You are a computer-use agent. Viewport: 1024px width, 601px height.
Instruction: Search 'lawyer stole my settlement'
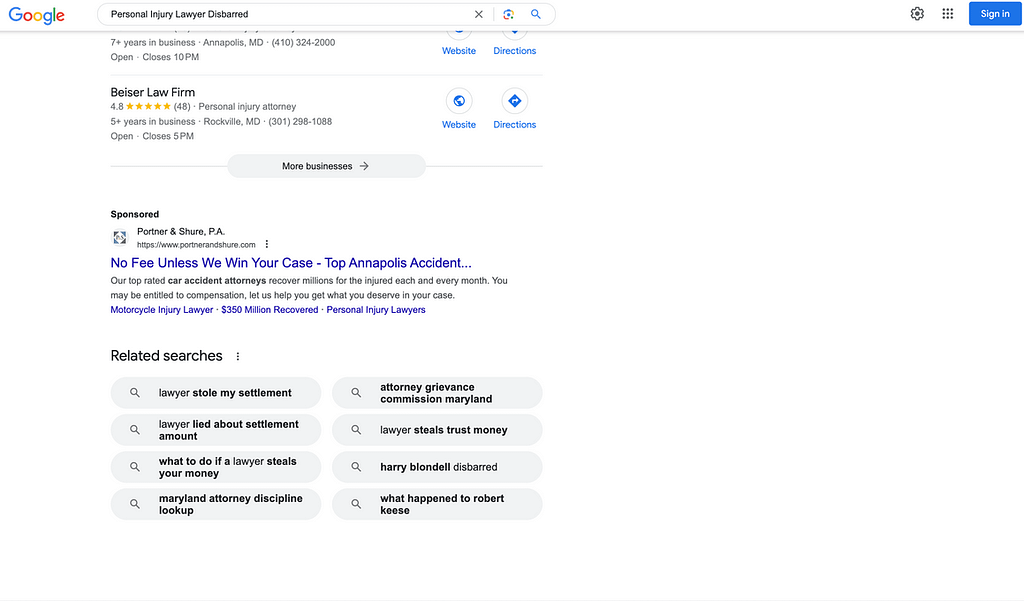pyautogui.click(x=216, y=393)
